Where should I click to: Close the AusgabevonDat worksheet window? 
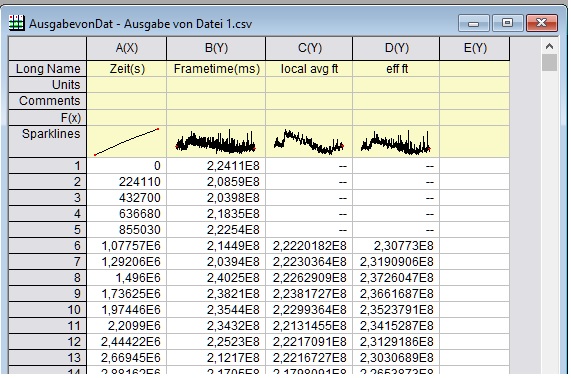542,23
